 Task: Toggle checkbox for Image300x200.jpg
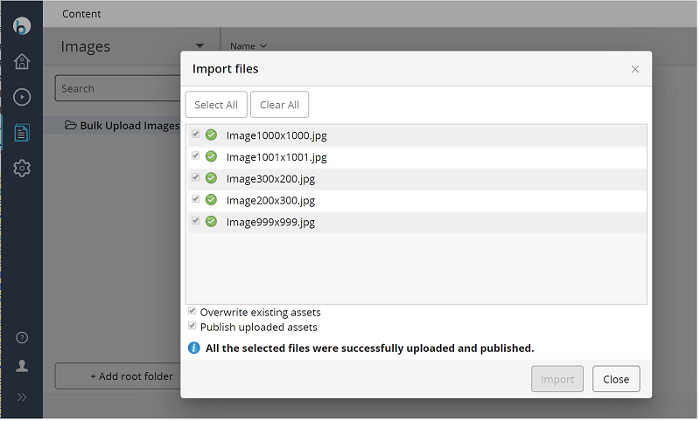click(x=196, y=178)
